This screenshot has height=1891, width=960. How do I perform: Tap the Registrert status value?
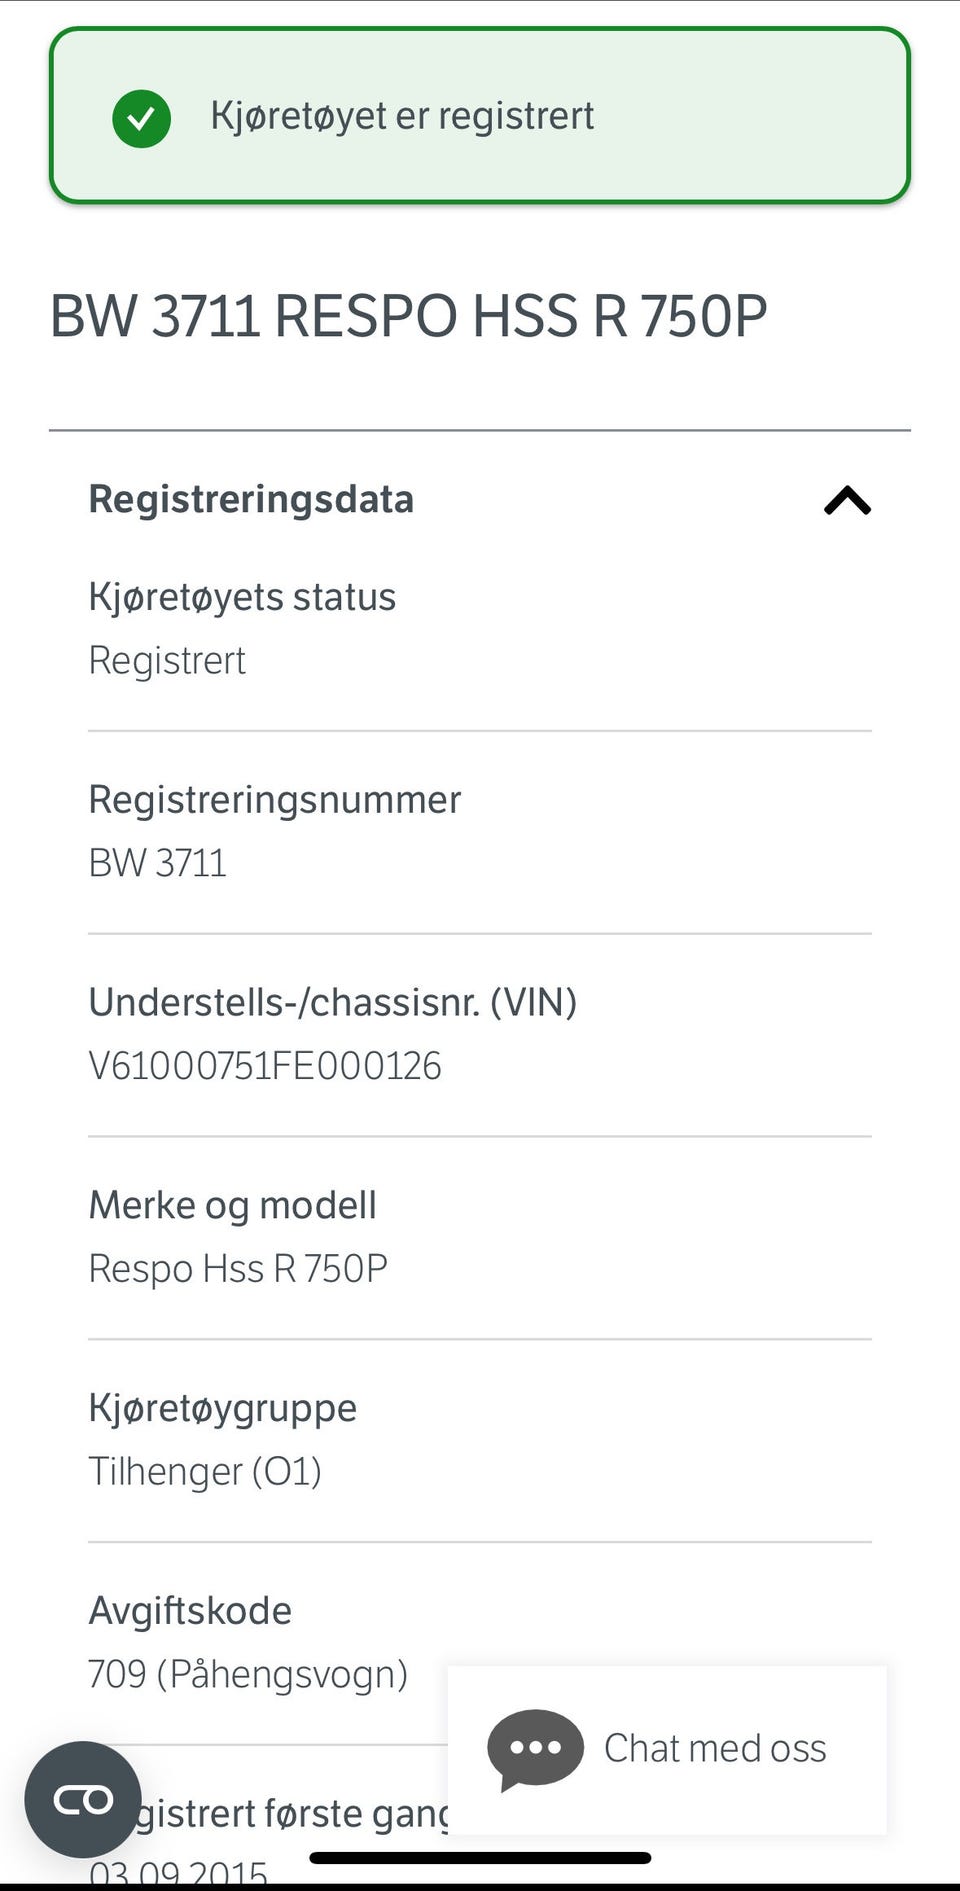click(167, 661)
